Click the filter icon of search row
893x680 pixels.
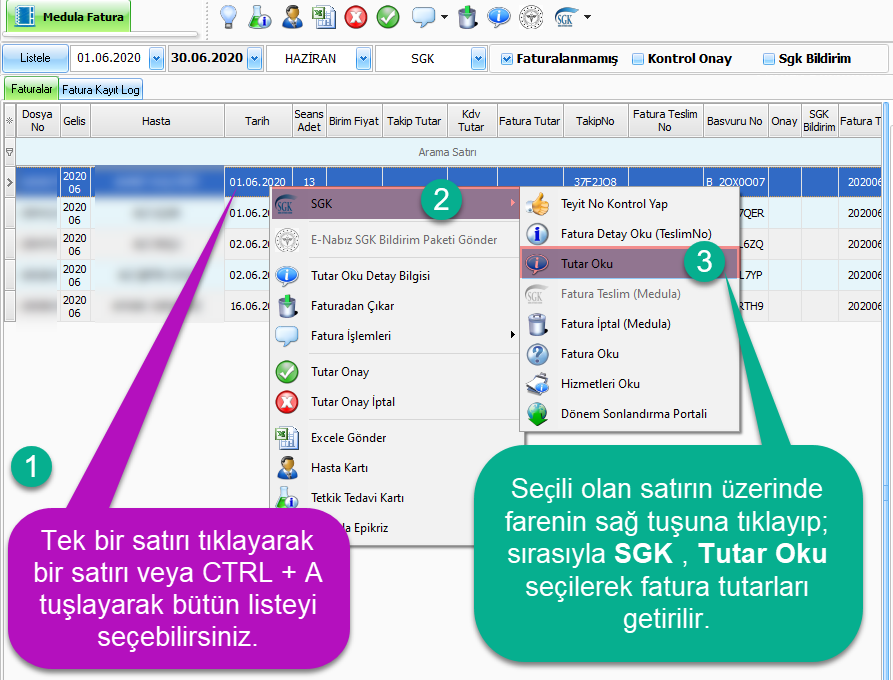click(10, 152)
